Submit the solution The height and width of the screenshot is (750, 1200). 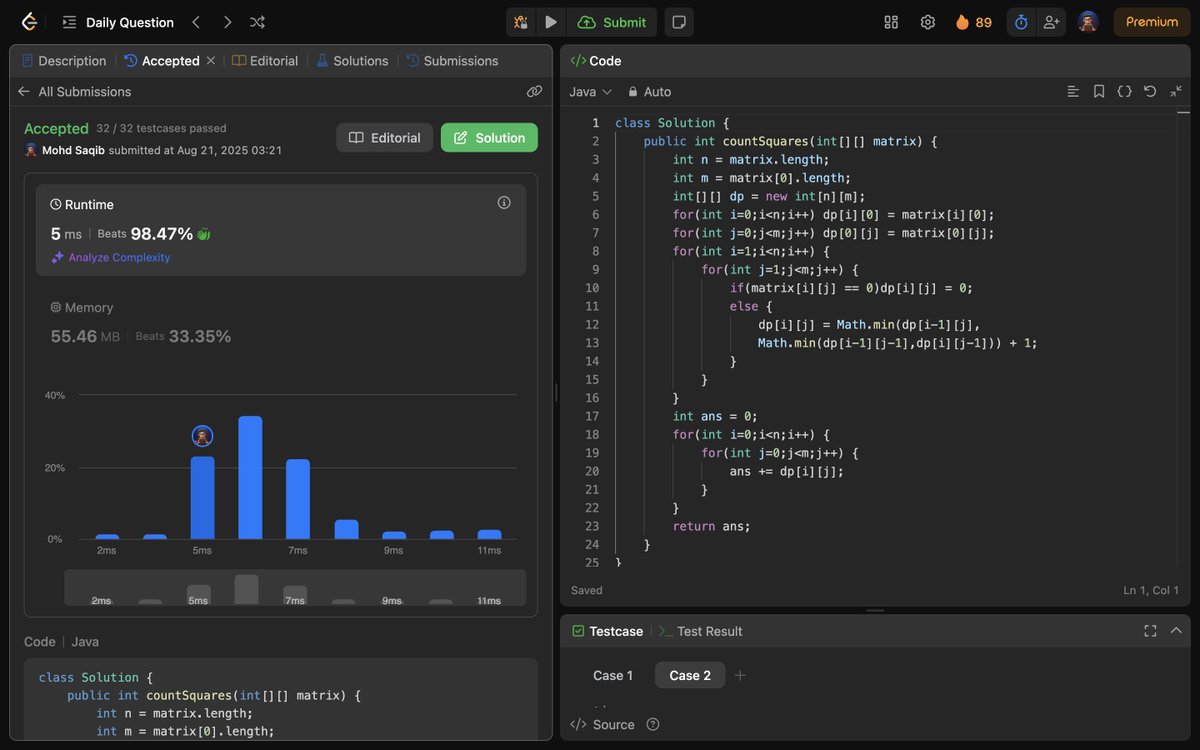click(x=612, y=22)
